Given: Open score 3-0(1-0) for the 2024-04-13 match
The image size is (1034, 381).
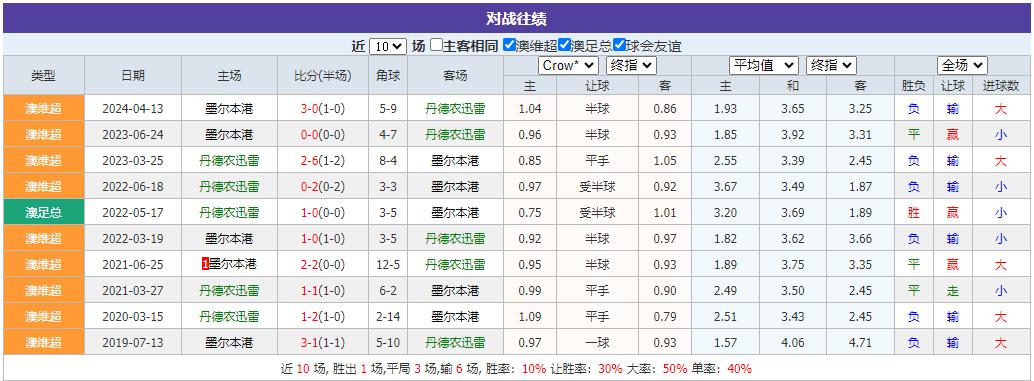Looking at the screenshot, I should pyautogui.click(x=322, y=109).
